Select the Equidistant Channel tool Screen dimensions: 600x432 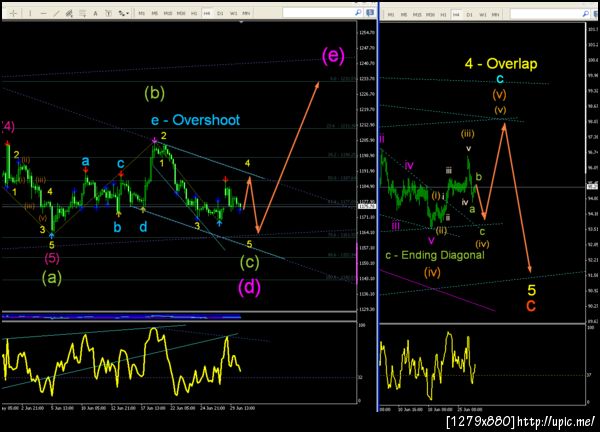[x=69, y=13]
